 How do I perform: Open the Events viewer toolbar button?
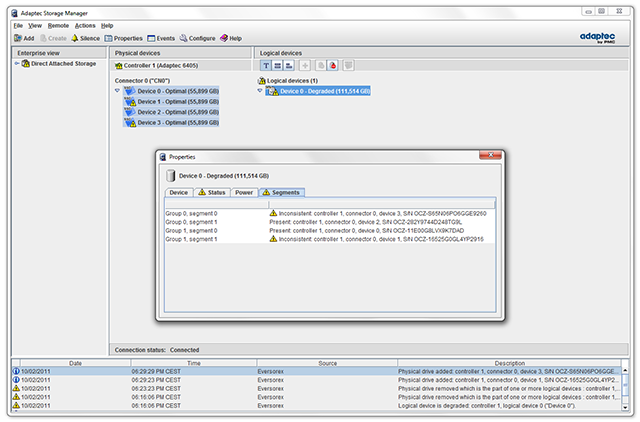pos(161,38)
